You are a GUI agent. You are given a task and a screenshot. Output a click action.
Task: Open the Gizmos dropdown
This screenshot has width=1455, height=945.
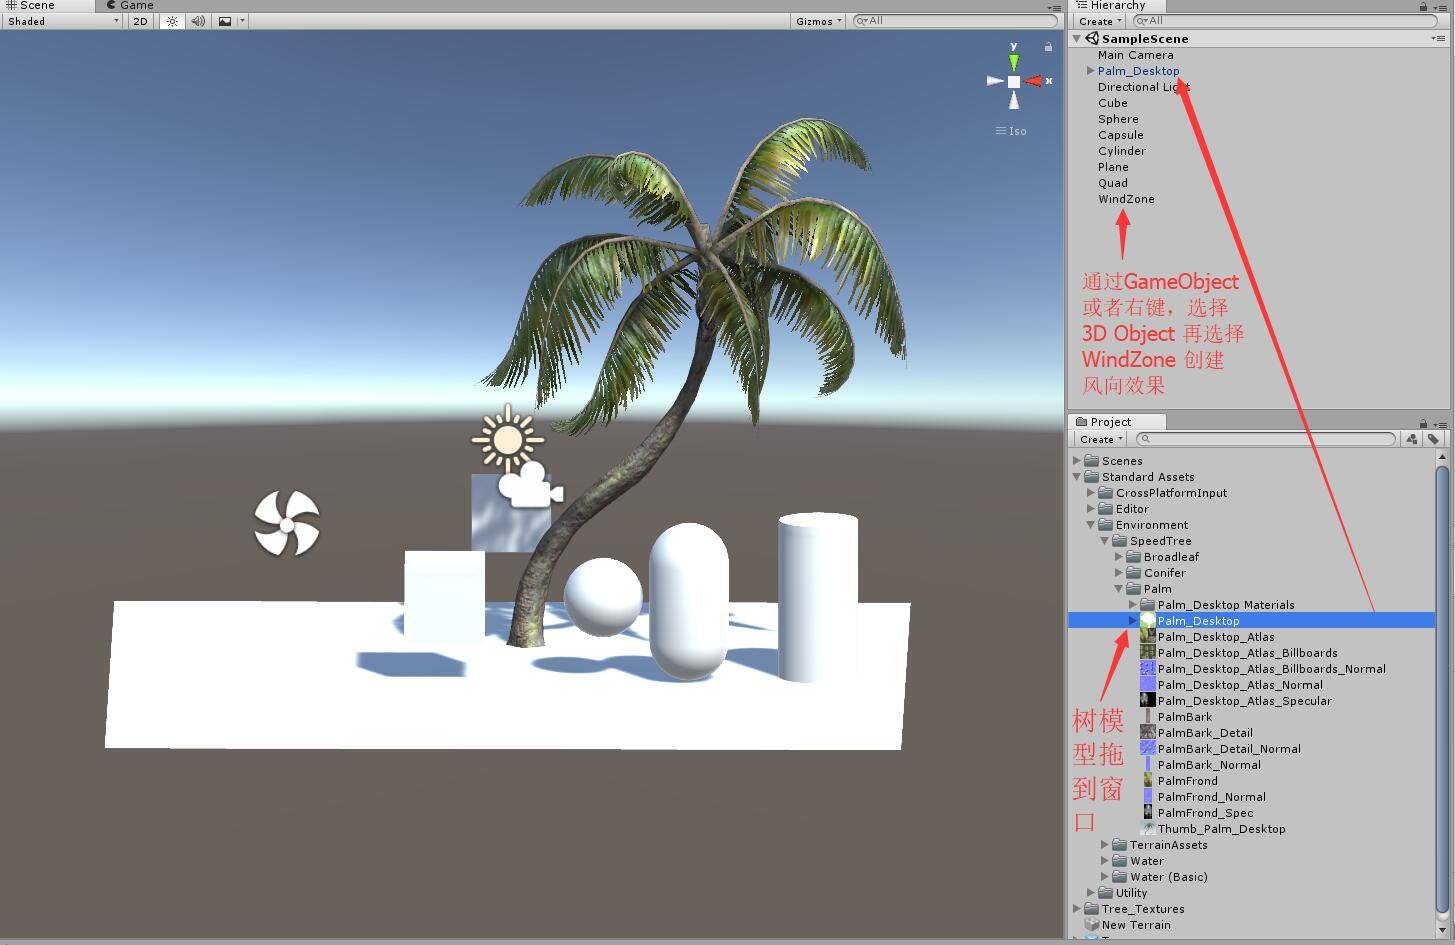(818, 21)
